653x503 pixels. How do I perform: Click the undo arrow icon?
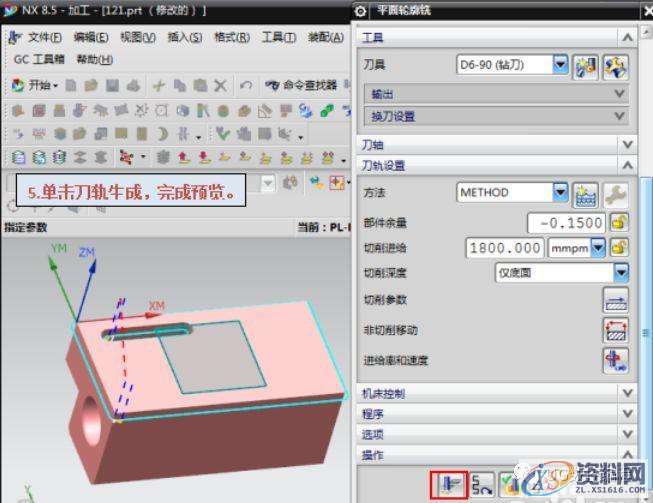246,86
